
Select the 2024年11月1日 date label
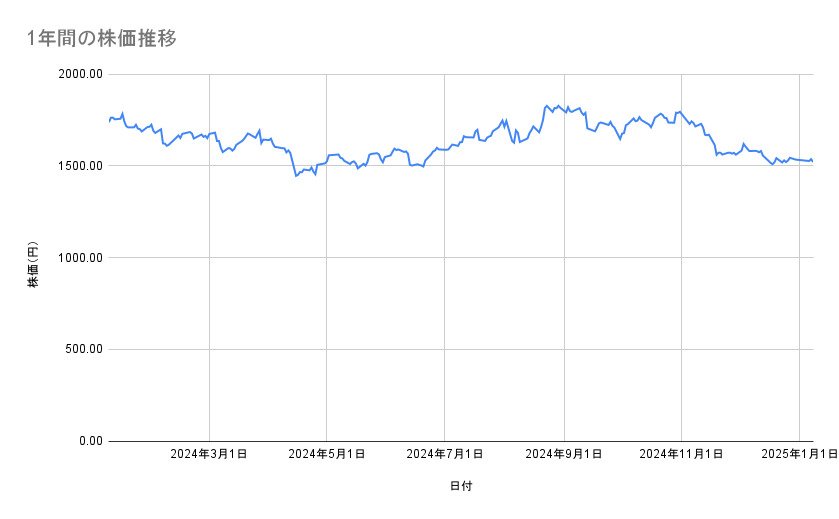[681, 455]
